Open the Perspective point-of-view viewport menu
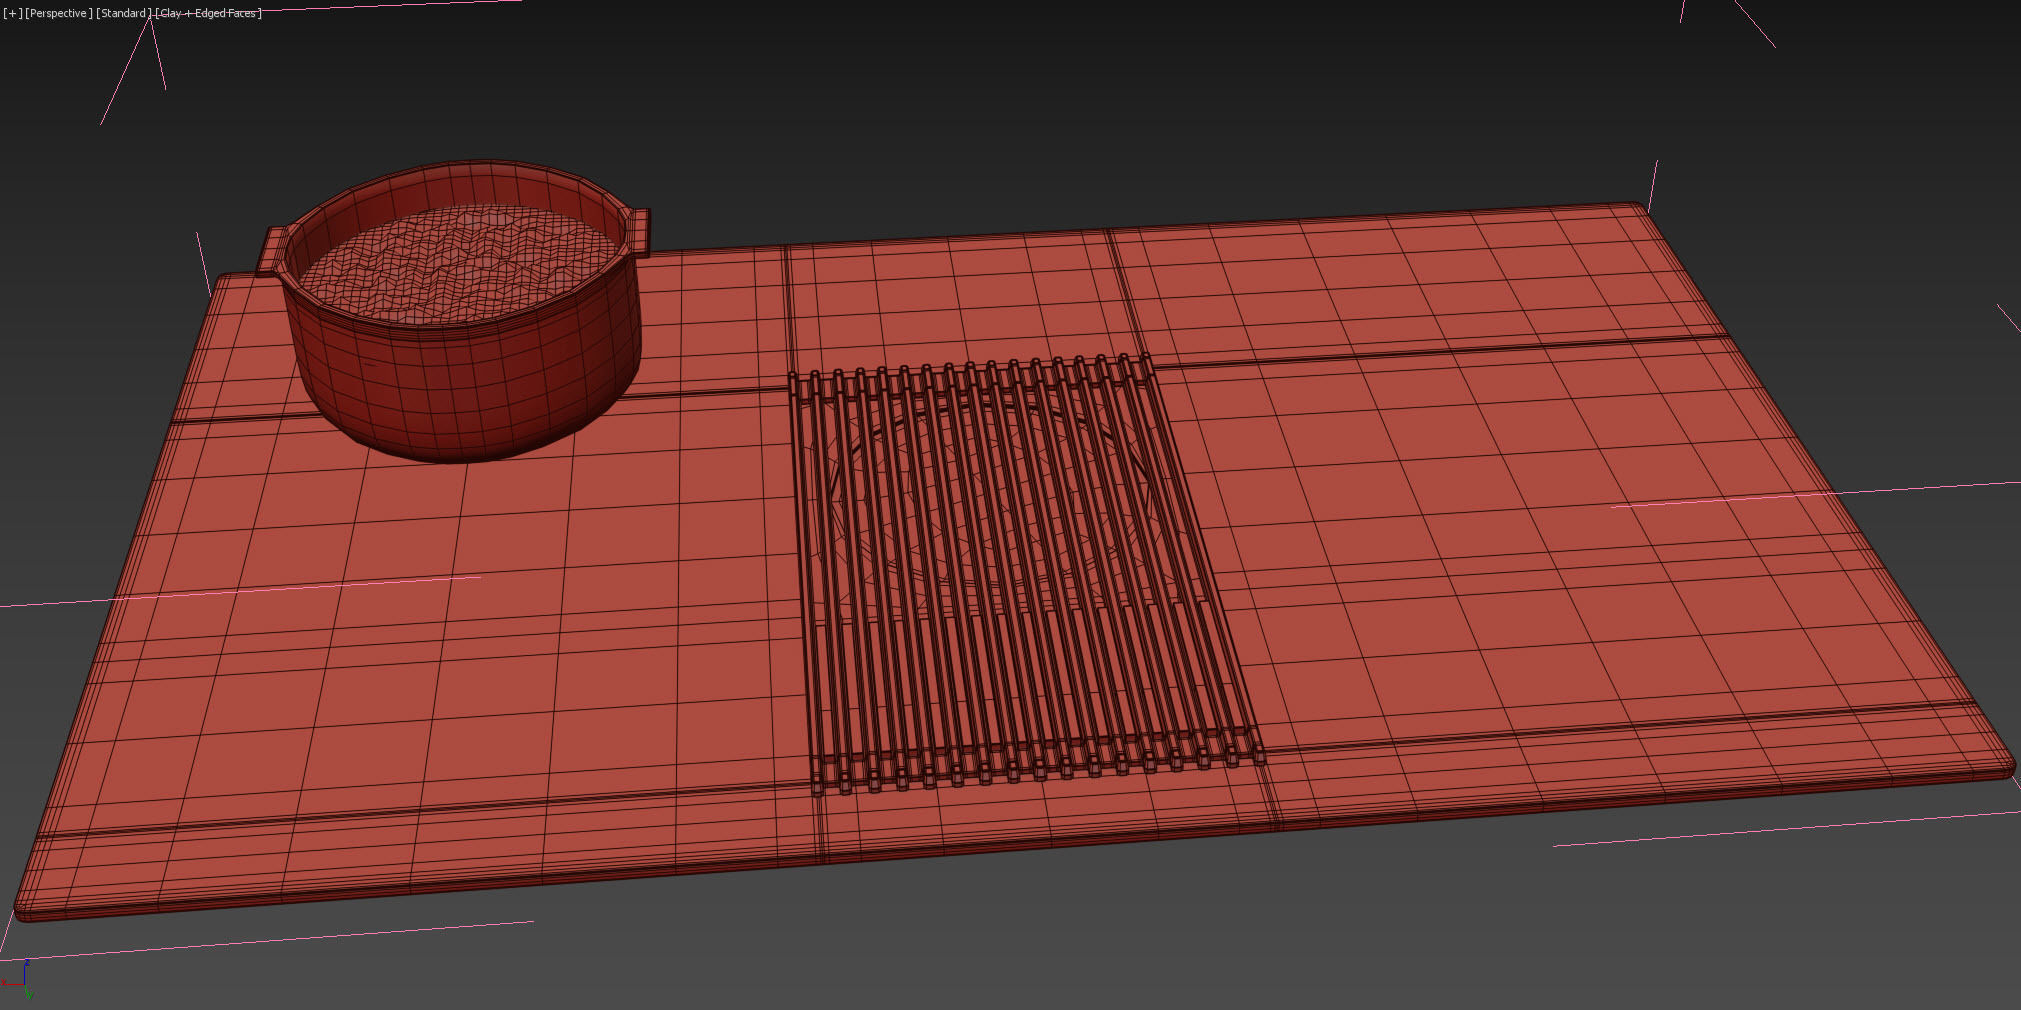2021x1010 pixels. click(x=58, y=13)
